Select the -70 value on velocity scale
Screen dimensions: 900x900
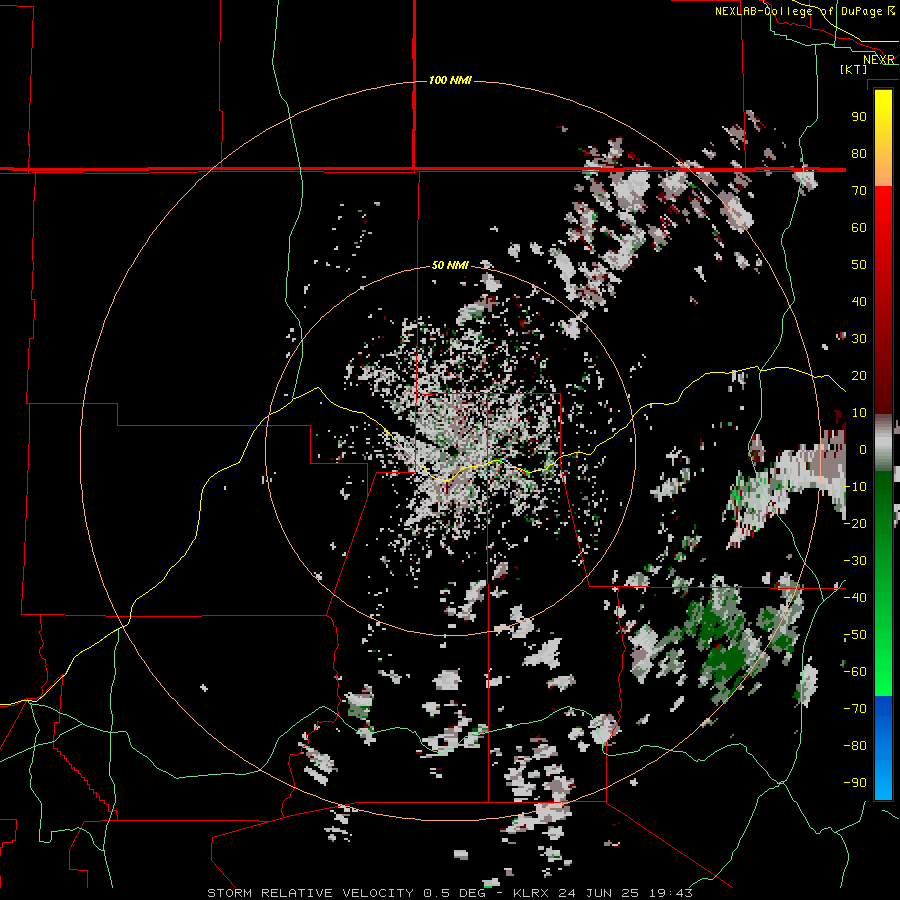click(855, 709)
